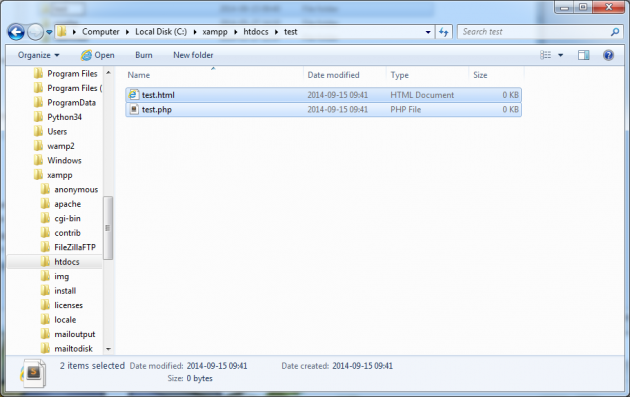Click navigation pane scroll down arrow
630x397 pixels.
[x=108, y=349]
